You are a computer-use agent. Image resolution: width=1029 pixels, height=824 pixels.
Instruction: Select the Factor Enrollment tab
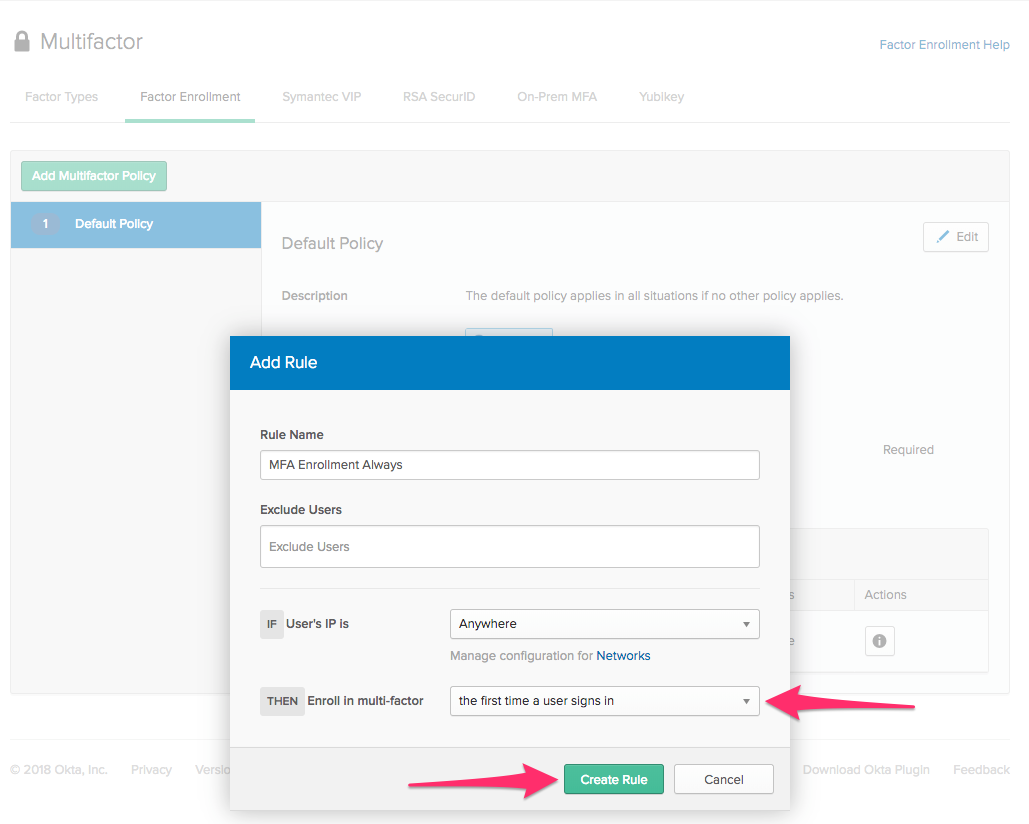pos(190,97)
